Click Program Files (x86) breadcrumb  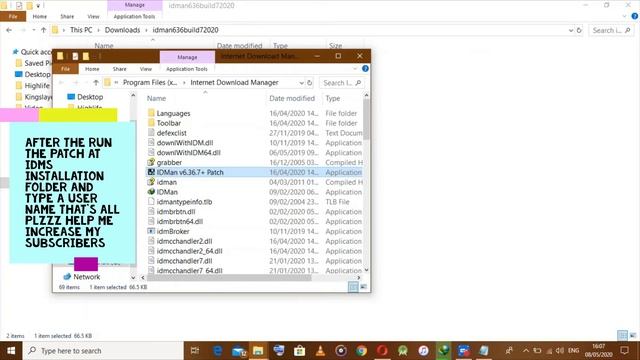(150, 82)
